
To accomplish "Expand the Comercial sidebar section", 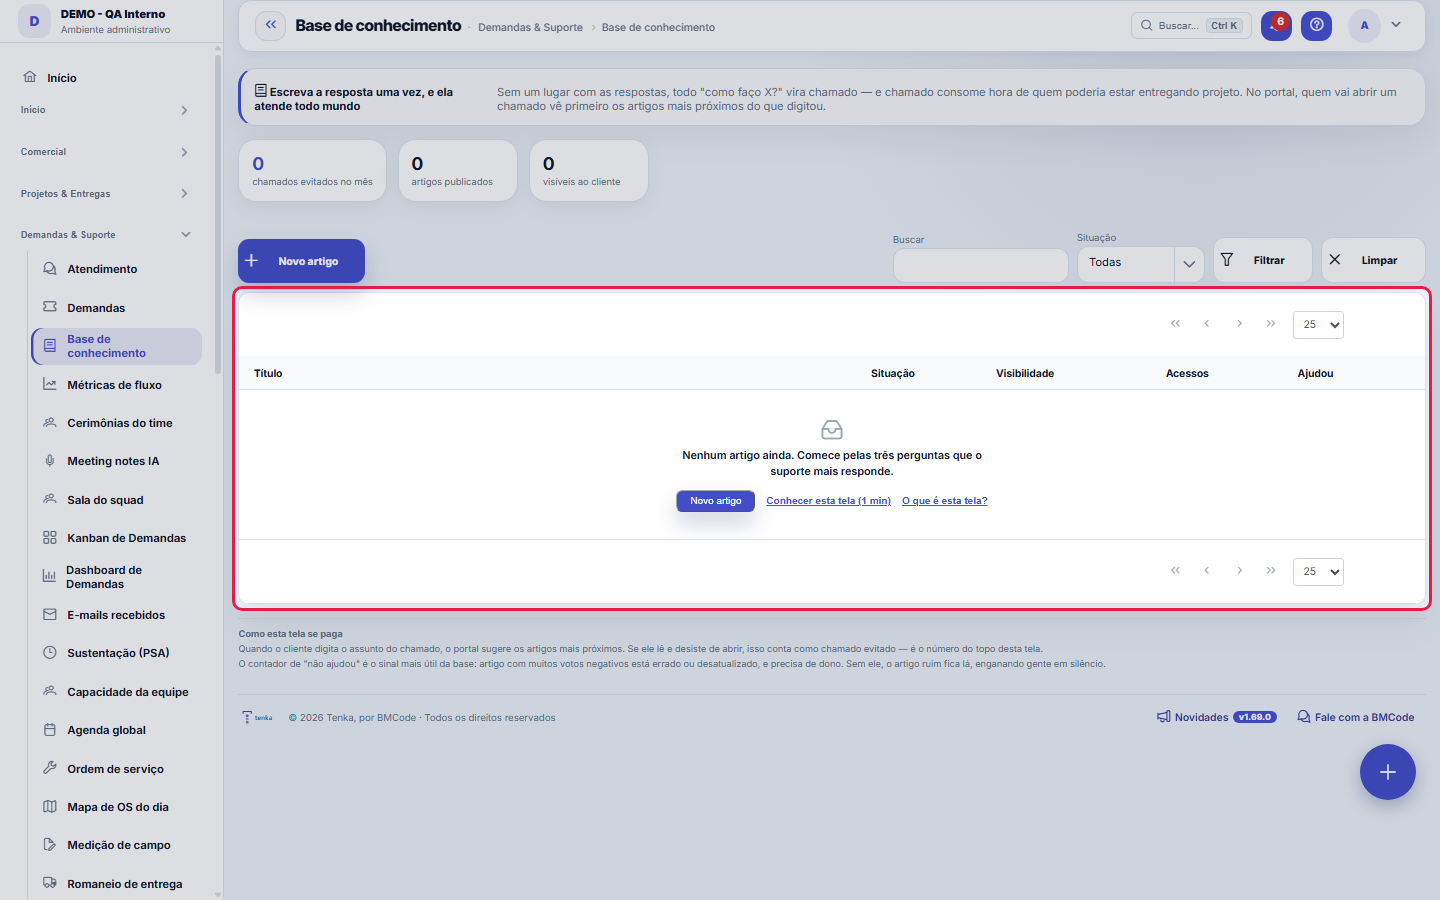I will pyautogui.click(x=105, y=152).
